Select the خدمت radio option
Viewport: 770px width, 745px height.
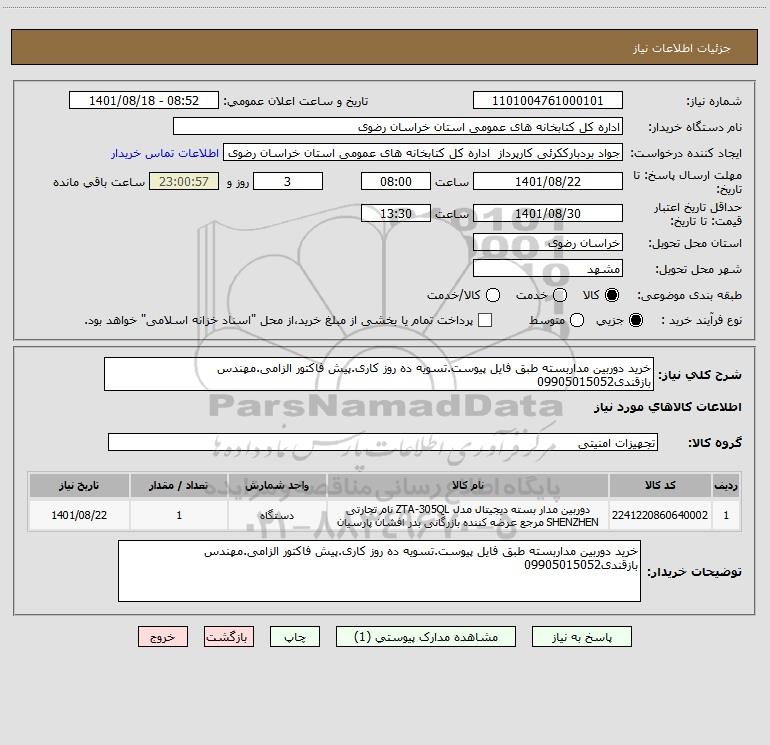pos(560,295)
